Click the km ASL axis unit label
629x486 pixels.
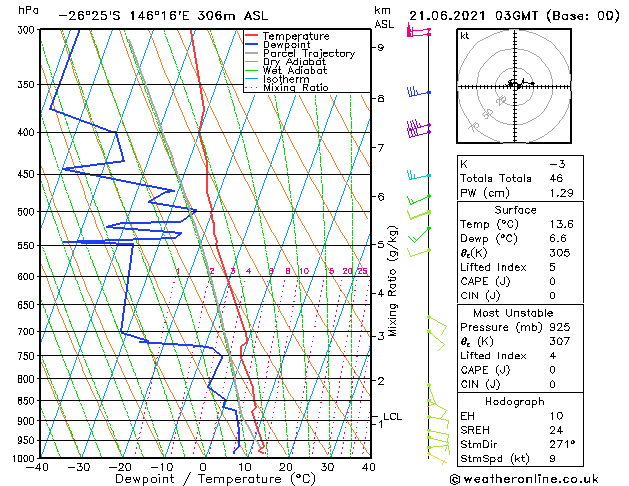click(383, 17)
